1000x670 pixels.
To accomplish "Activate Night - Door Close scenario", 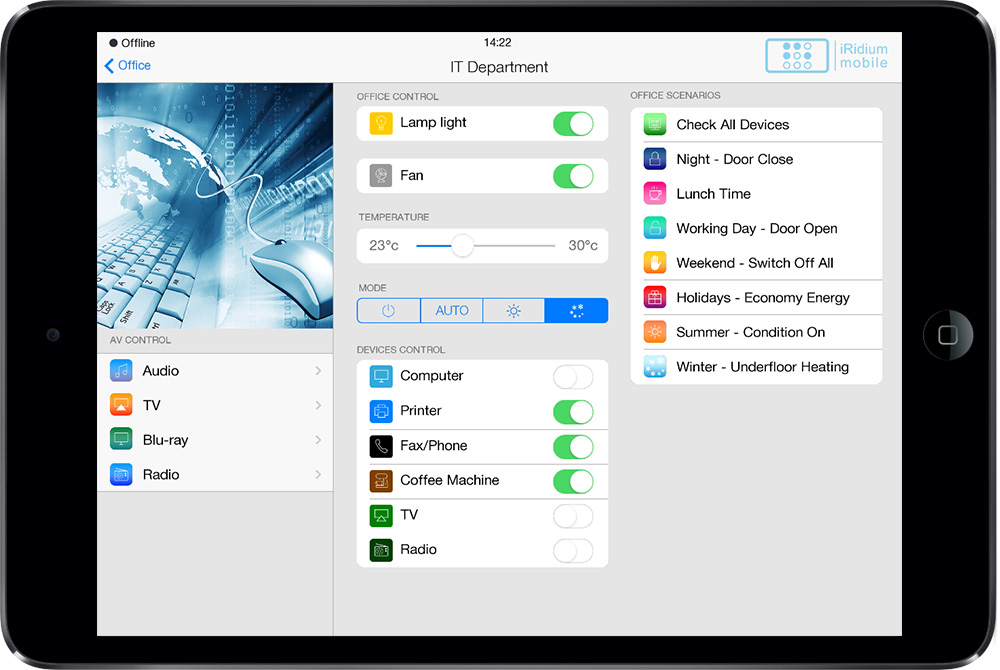I will coord(756,159).
